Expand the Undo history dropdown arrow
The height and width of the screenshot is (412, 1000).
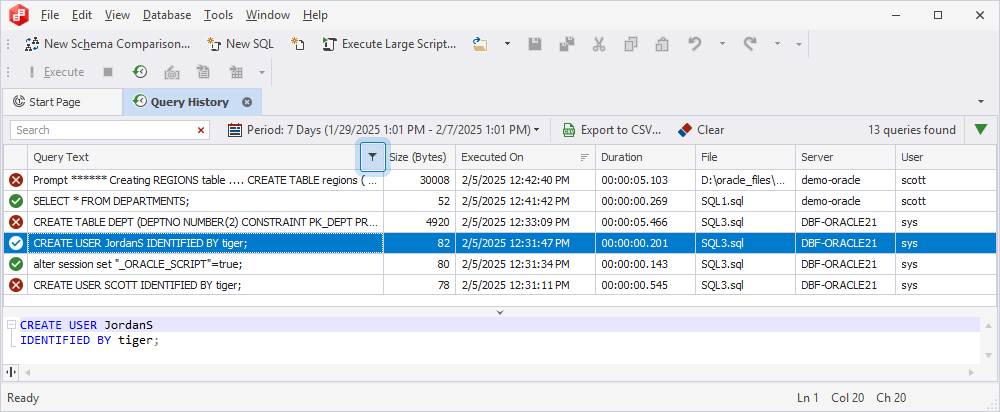pyautogui.click(x=723, y=44)
